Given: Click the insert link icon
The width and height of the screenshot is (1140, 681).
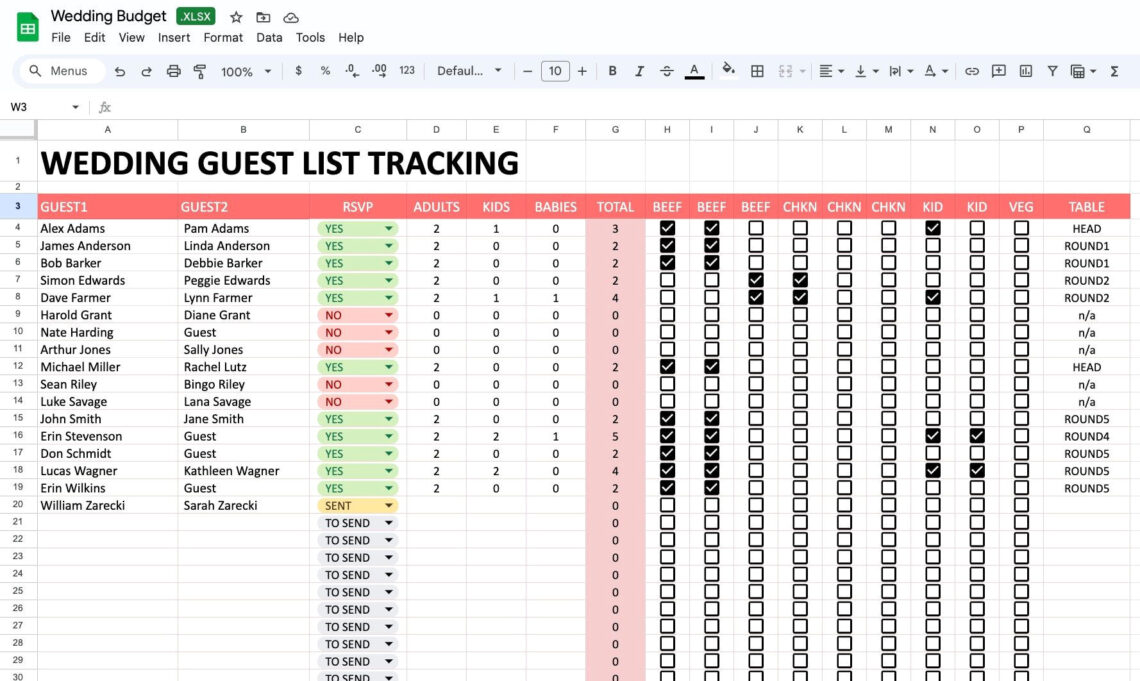Looking at the screenshot, I should pyautogui.click(x=971, y=71).
